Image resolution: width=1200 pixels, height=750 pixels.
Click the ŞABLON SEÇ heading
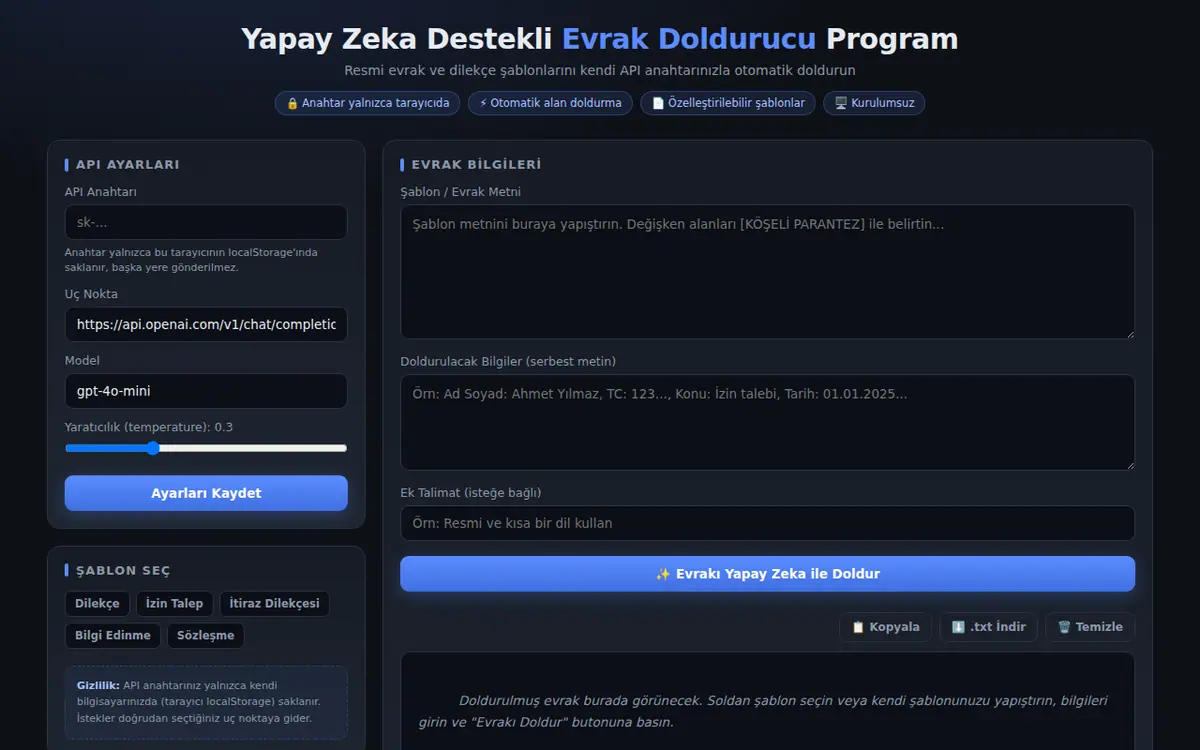pyautogui.click(x=123, y=570)
